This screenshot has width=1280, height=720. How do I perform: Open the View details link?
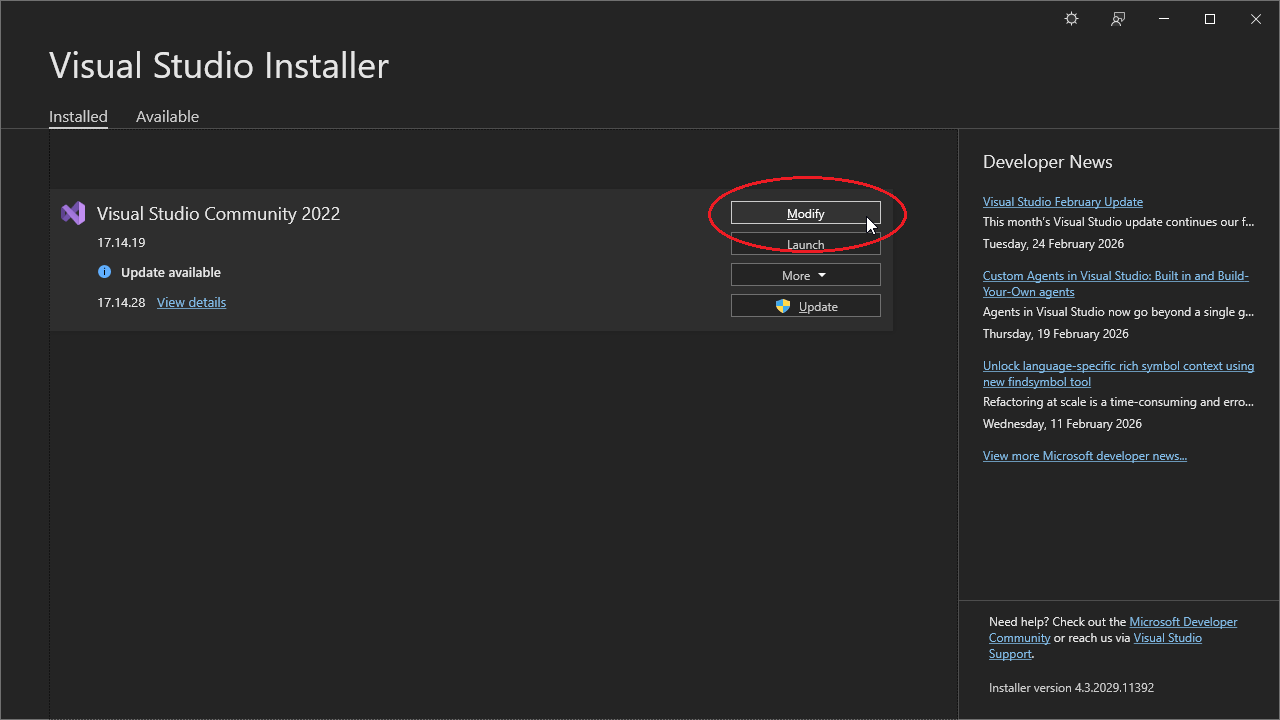(x=191, y=302)
